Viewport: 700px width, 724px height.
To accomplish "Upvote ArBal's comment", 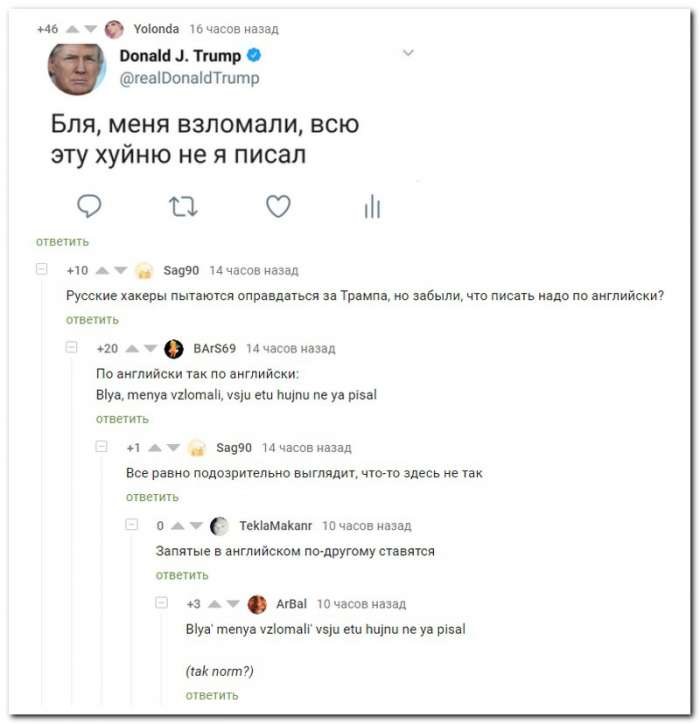I will 215,604.
